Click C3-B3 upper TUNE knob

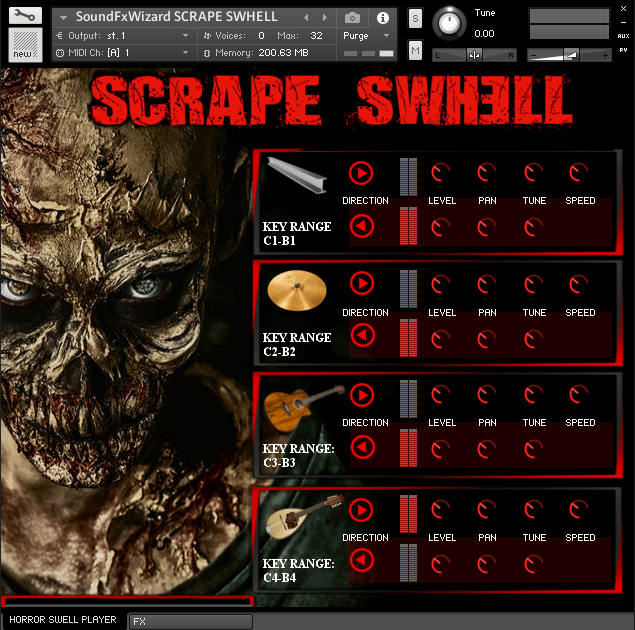point(533,395)
